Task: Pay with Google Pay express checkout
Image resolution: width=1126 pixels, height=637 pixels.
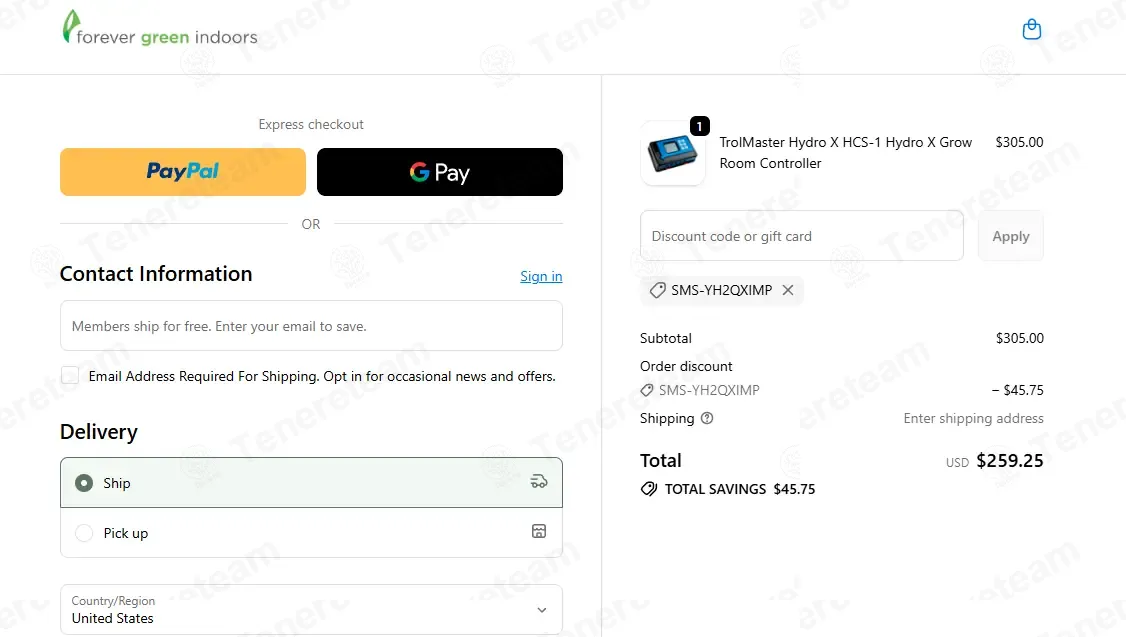Action: tap(439, 172)
